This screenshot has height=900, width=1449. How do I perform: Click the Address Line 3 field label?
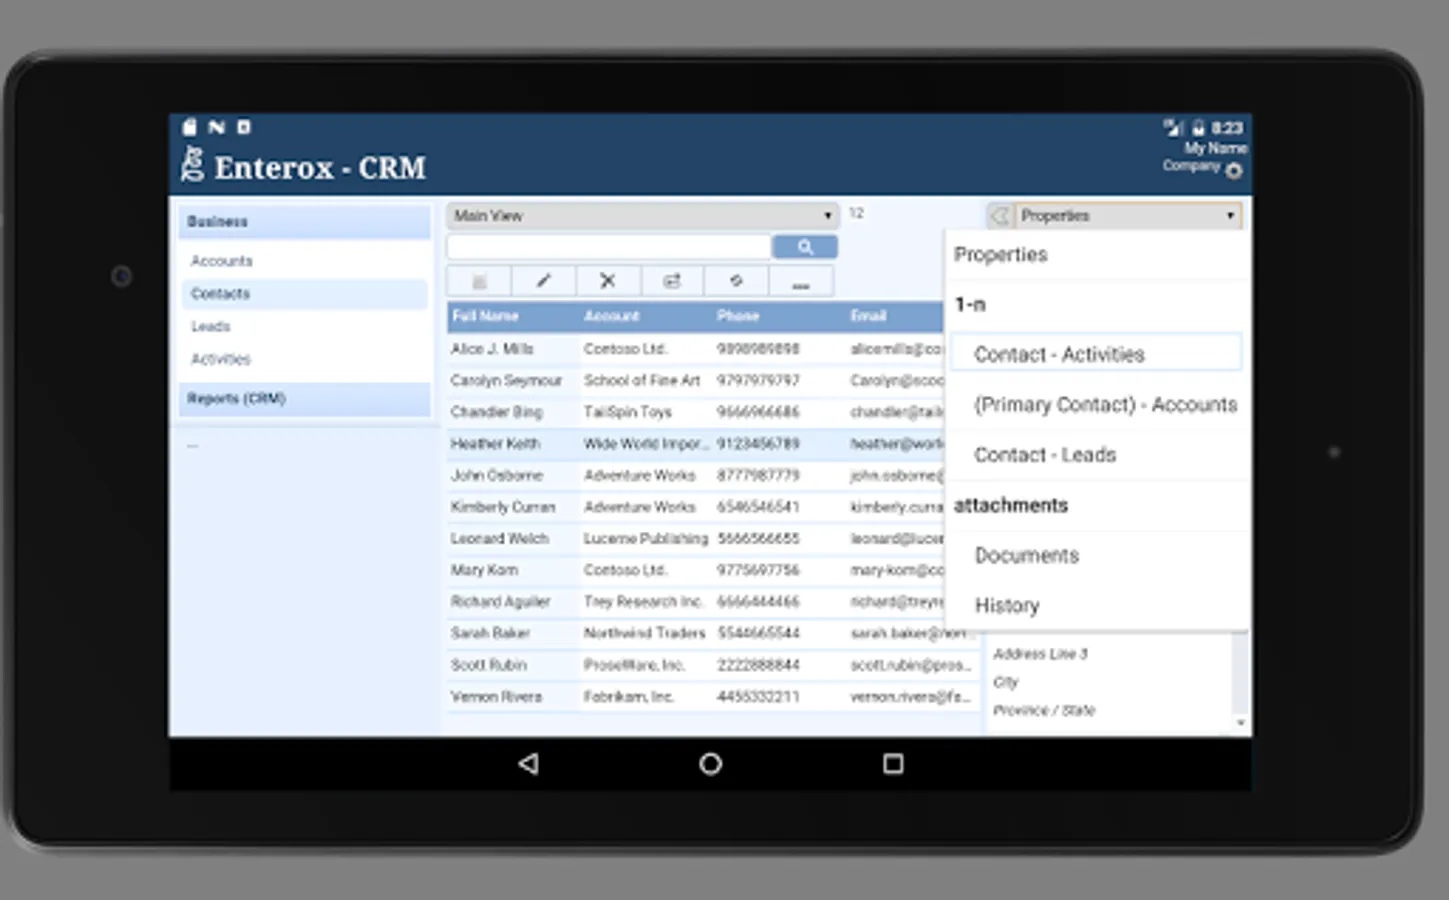coord(1040,654)
